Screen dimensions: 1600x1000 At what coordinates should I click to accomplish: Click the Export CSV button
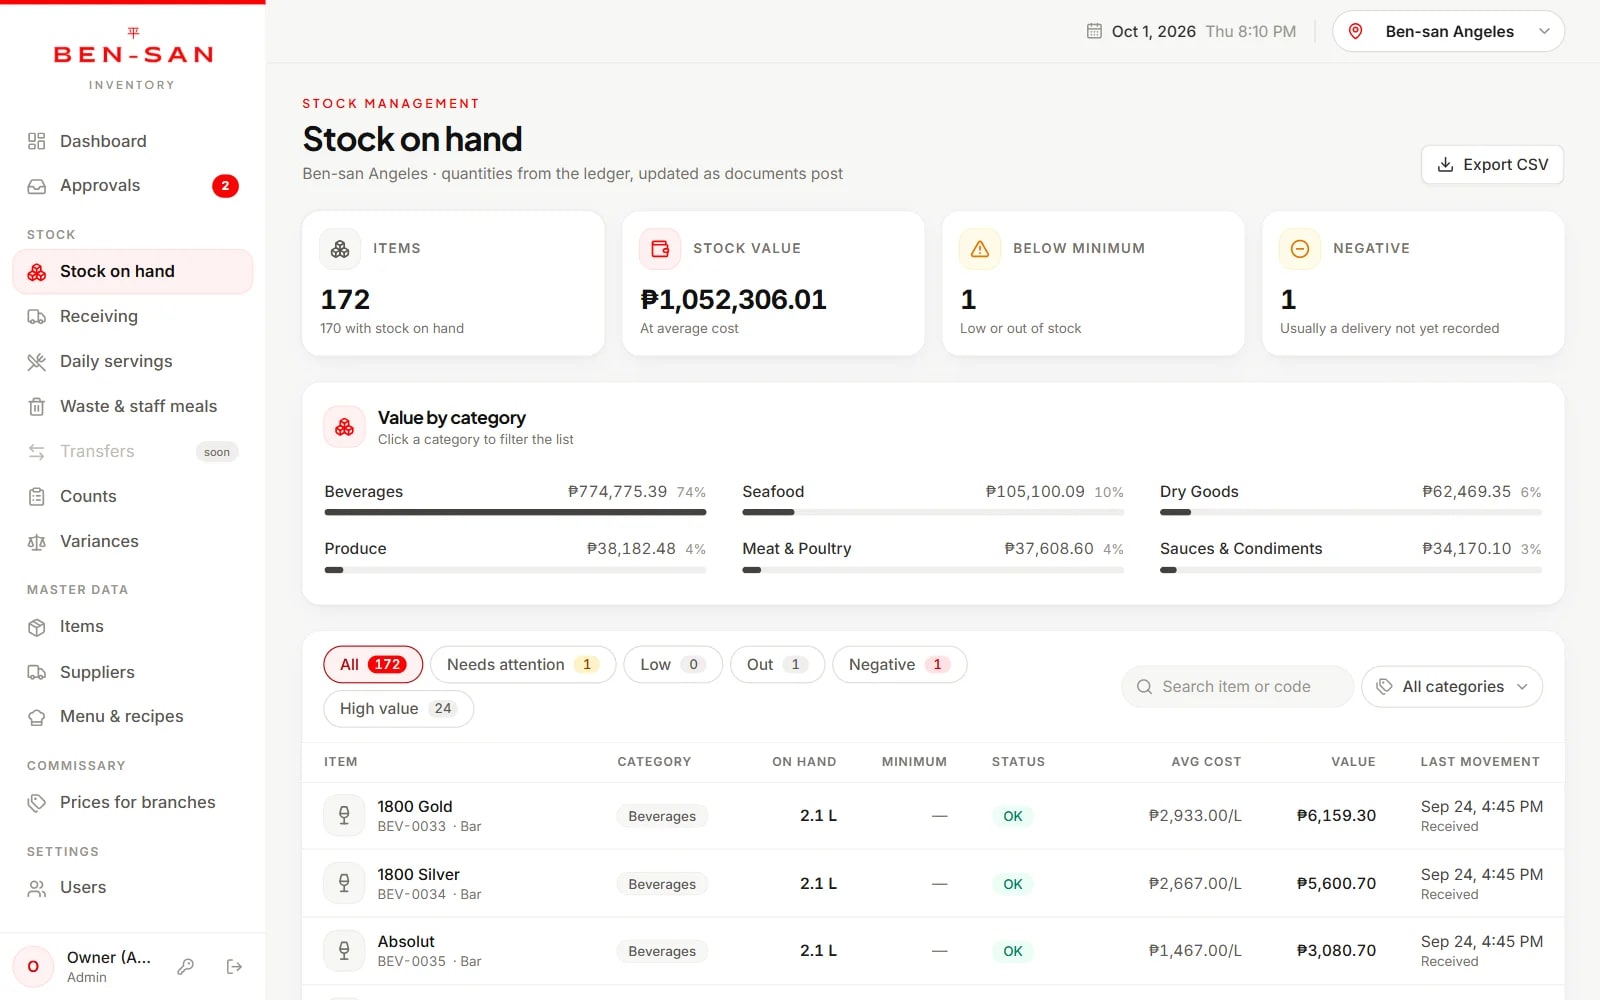click(1492, 165)
